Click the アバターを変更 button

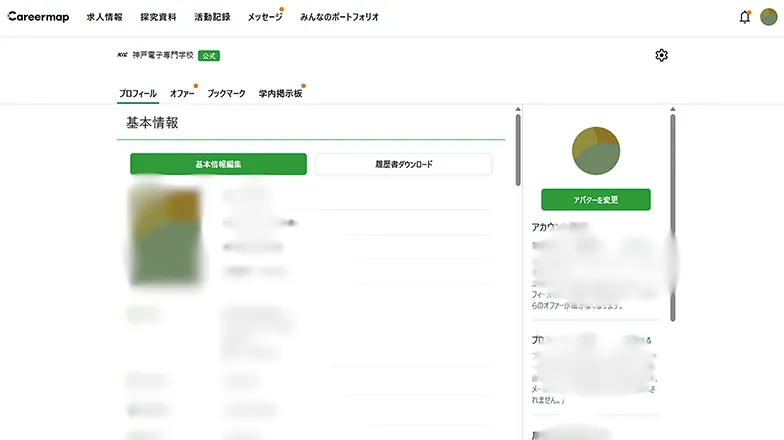point(596,200)
